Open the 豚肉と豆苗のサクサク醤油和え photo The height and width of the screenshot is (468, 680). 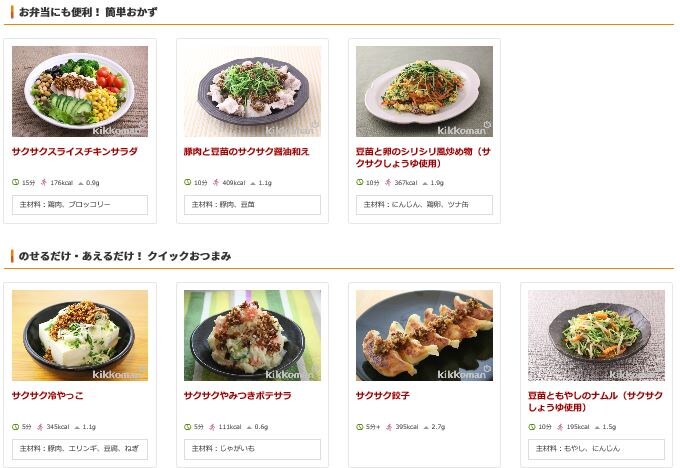coord(252,92)
